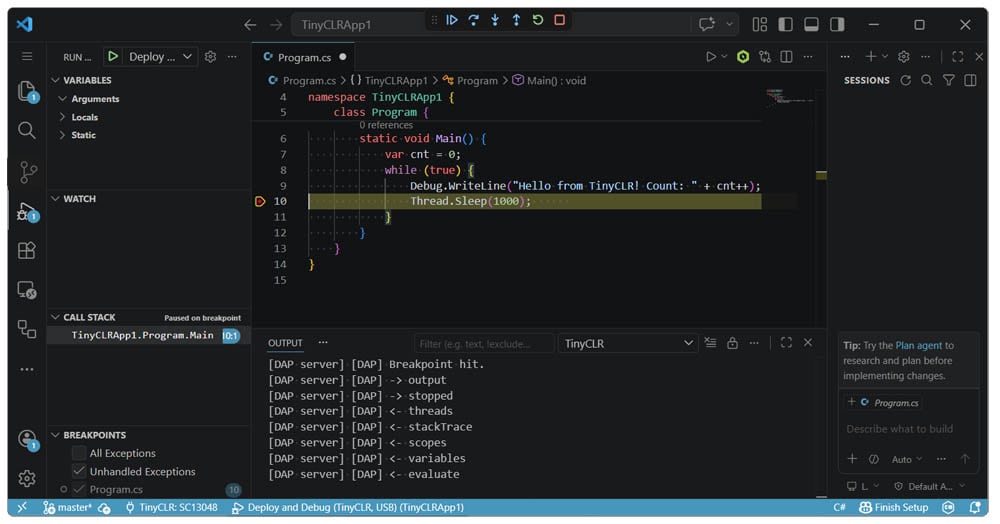1000x524 pixels.
Task: Open Source Control view in activity bar
Action: click(x=27, y=172)
